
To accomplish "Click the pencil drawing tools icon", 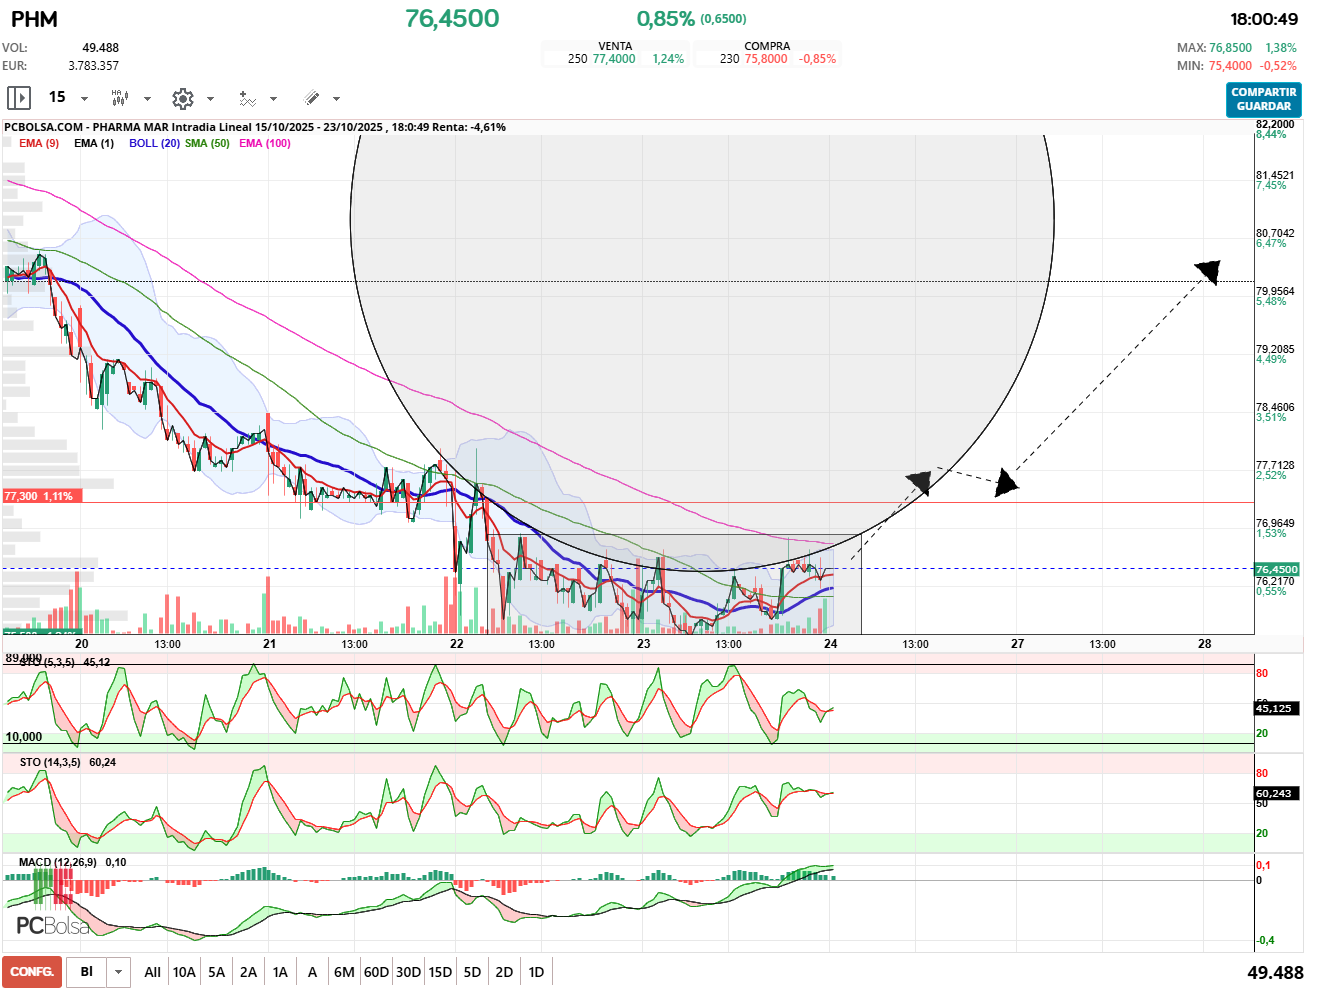I will click(x=311, y=98).
